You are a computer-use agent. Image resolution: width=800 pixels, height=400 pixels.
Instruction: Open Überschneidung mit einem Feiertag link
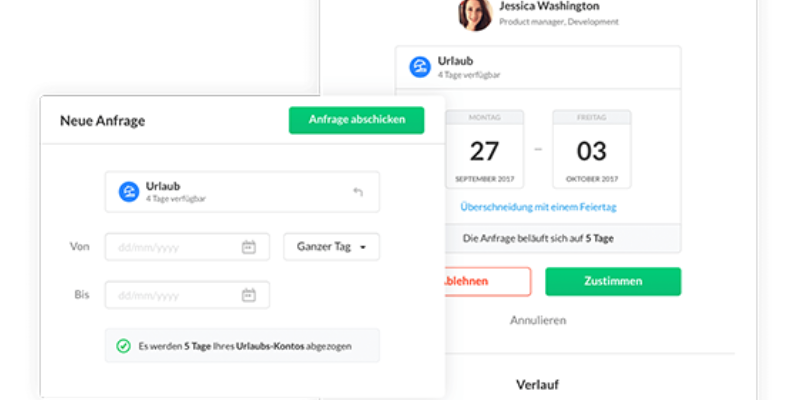click(538, 207)
